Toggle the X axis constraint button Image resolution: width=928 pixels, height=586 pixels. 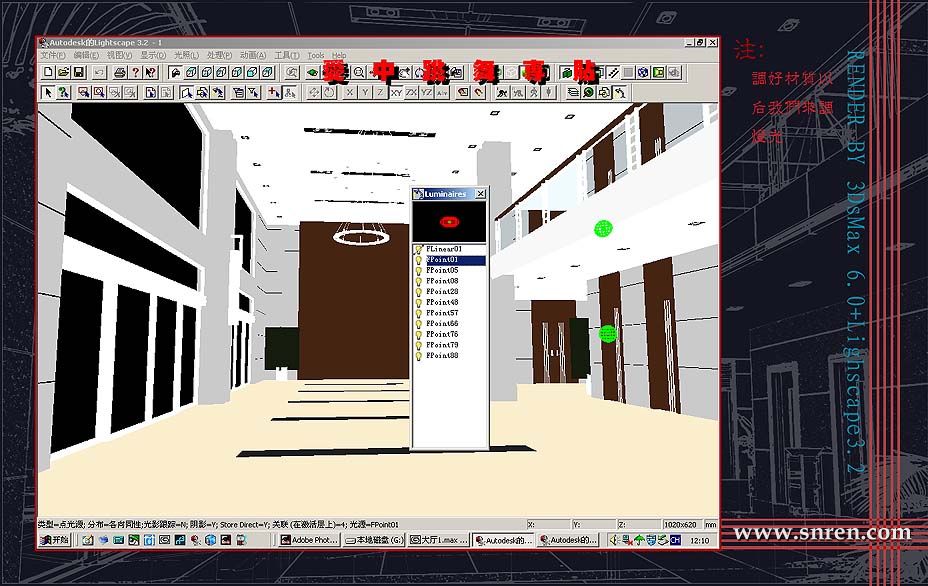point(350,92)
